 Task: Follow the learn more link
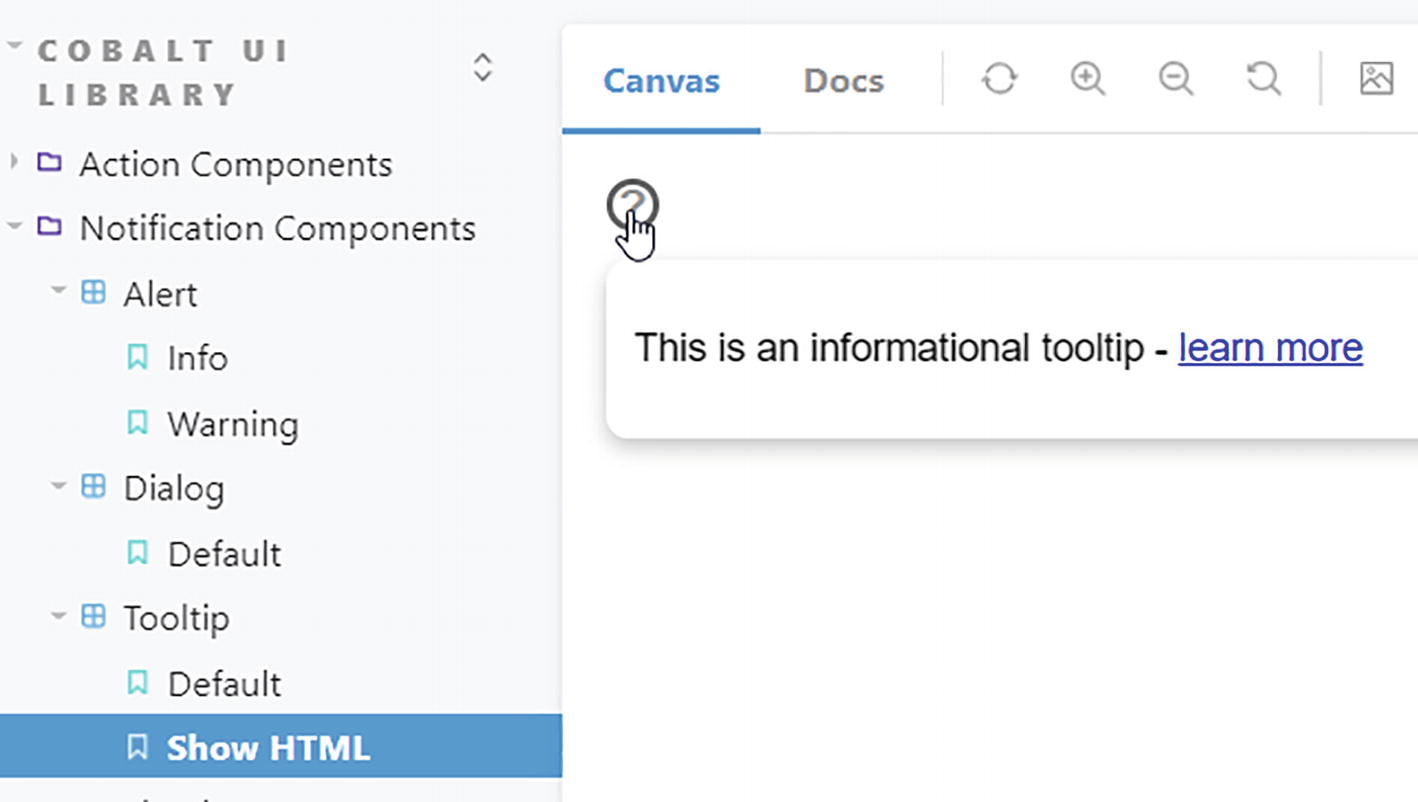point(1270,348)
